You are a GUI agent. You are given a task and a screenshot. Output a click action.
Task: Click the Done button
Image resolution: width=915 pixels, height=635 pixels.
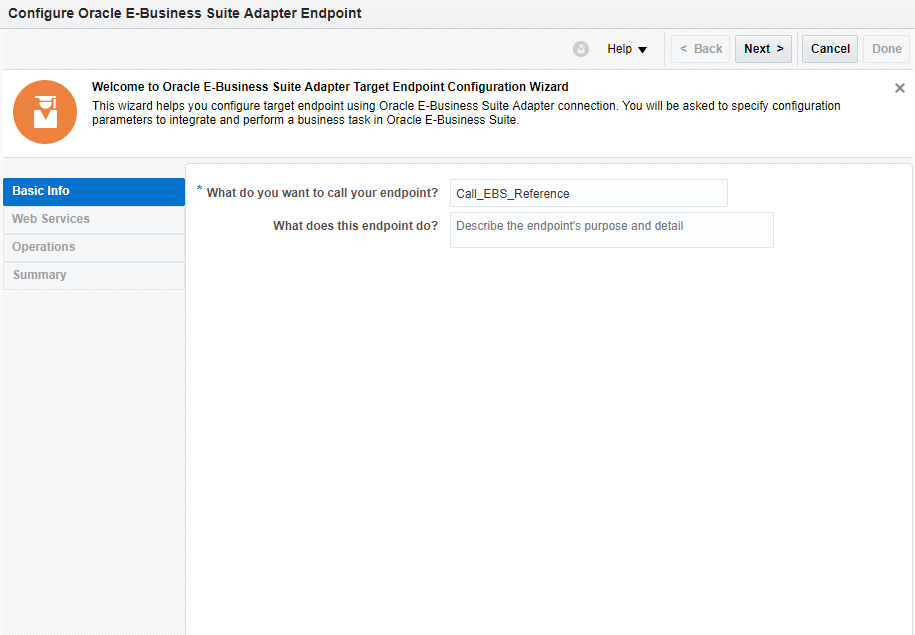point(887,49)
